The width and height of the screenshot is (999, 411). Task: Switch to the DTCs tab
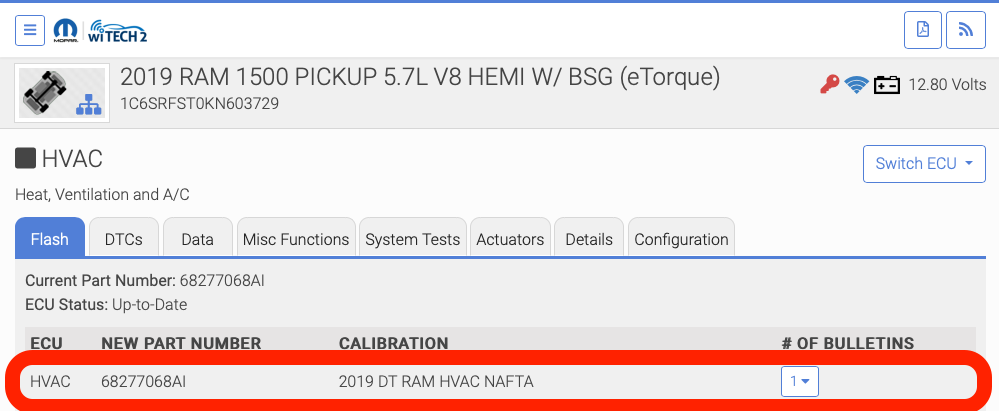pos(124,239)
